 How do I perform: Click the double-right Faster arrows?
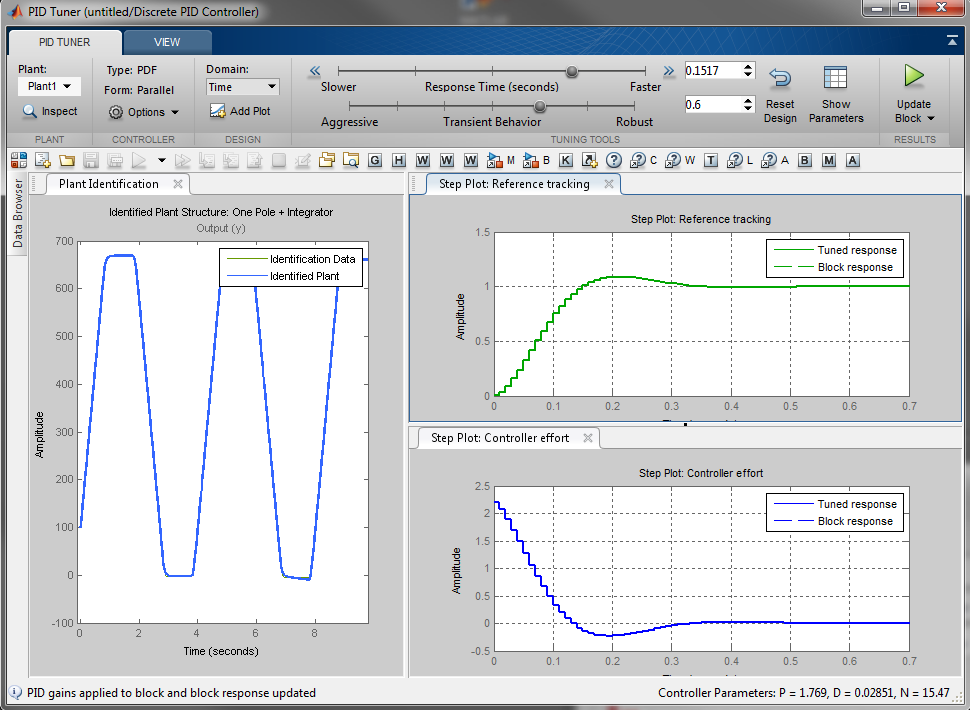tap(669, 71)
